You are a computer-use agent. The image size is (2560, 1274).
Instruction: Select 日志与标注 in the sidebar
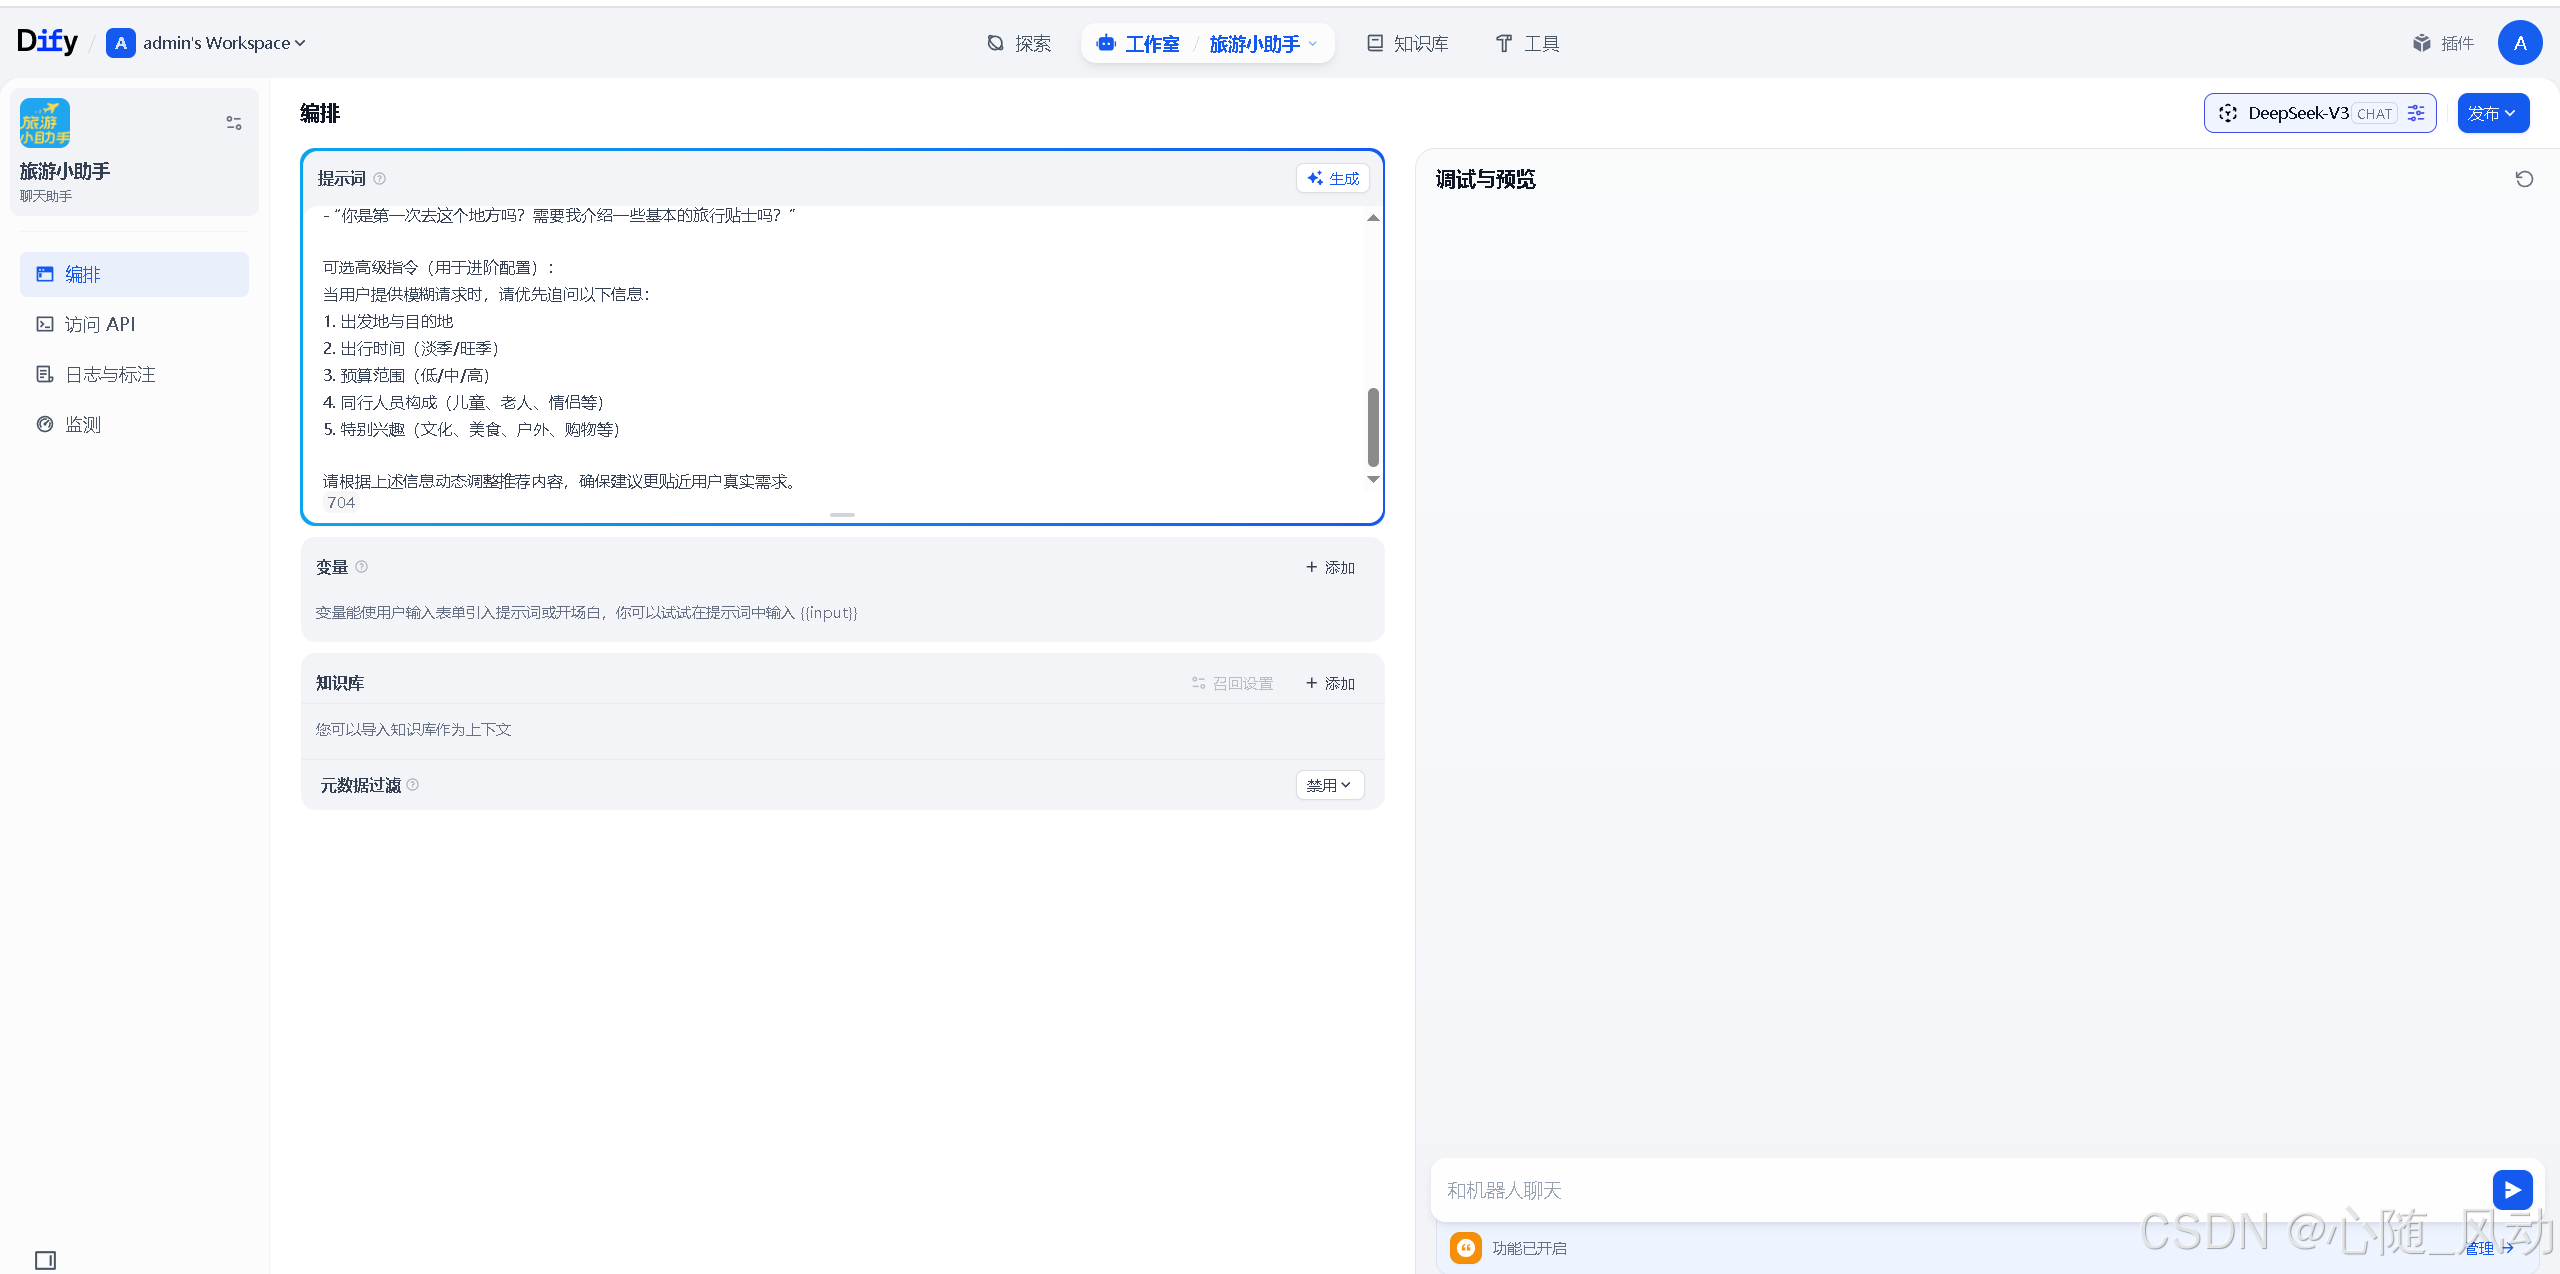pos(110,374)
